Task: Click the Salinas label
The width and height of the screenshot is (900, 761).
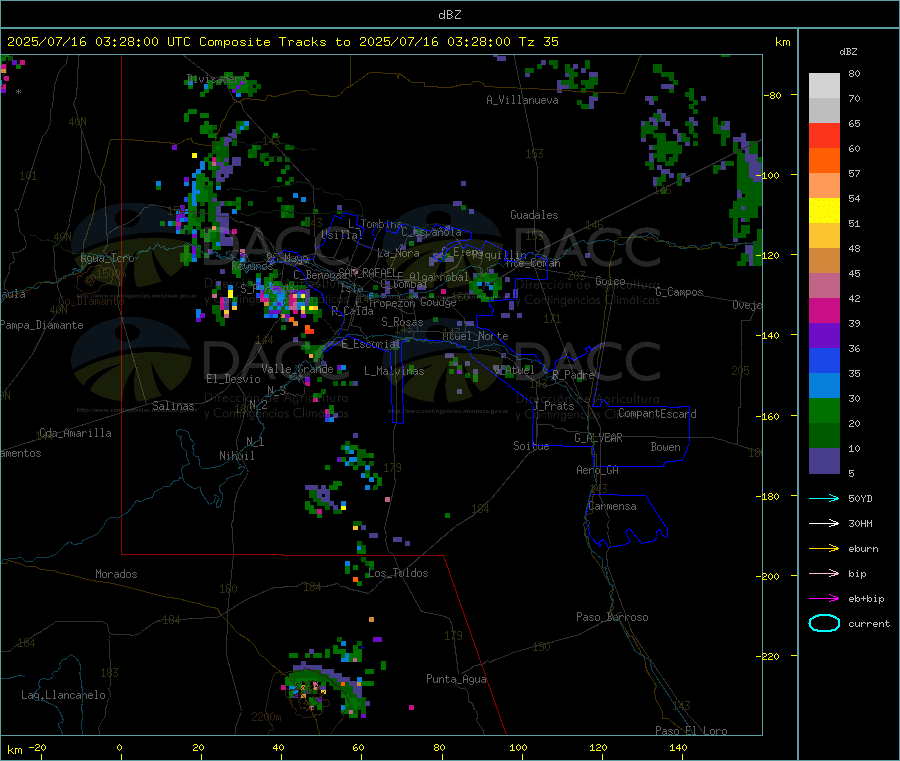Action: click(x=173, y=406)
